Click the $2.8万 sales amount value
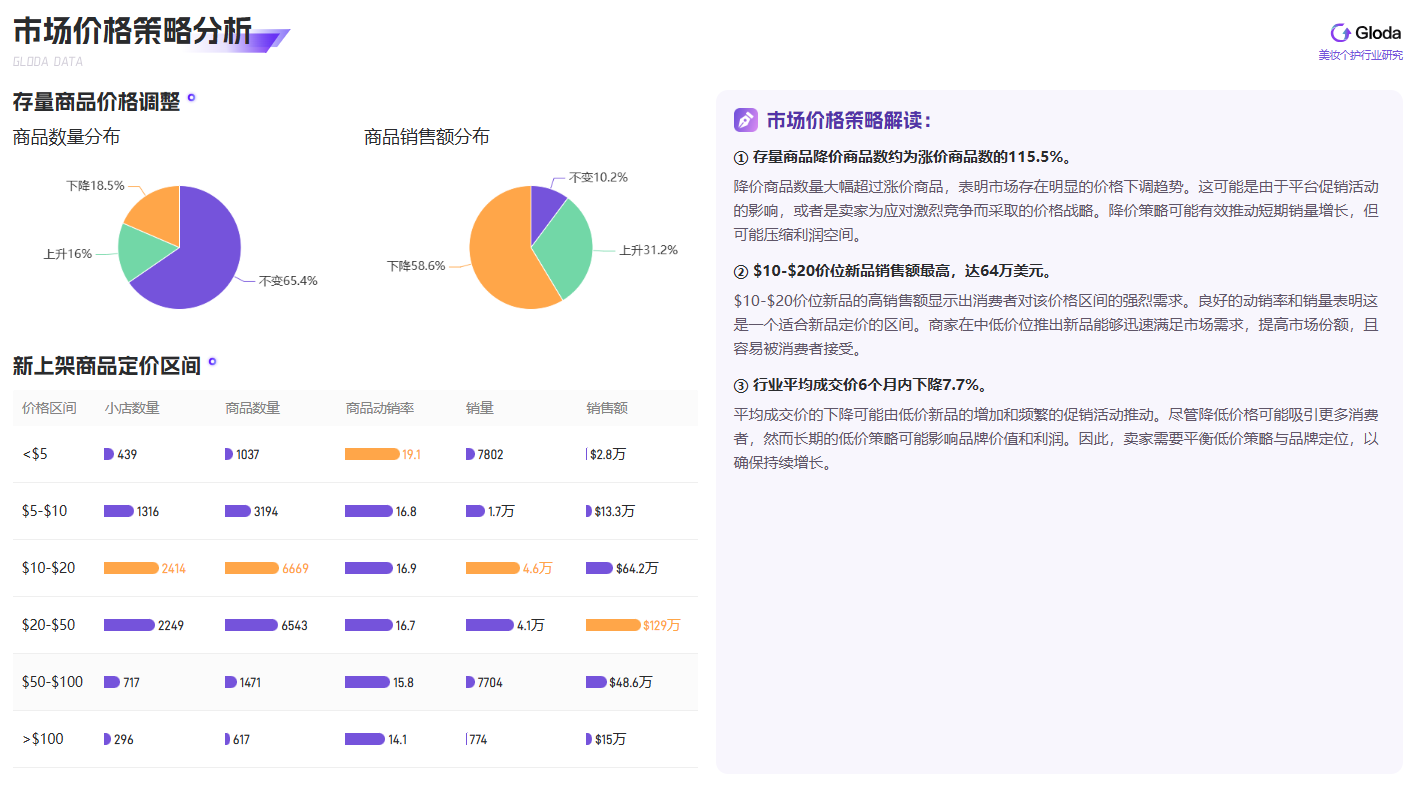Image resolution: width=1411 pixels, height=786 pixels. tap(608, 454)
